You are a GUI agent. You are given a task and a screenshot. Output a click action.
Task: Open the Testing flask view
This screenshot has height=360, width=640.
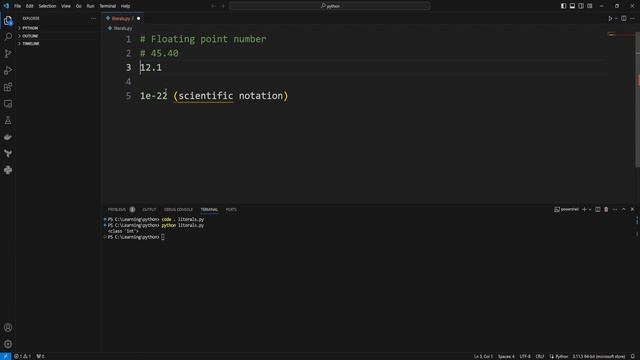coord(8,120)
